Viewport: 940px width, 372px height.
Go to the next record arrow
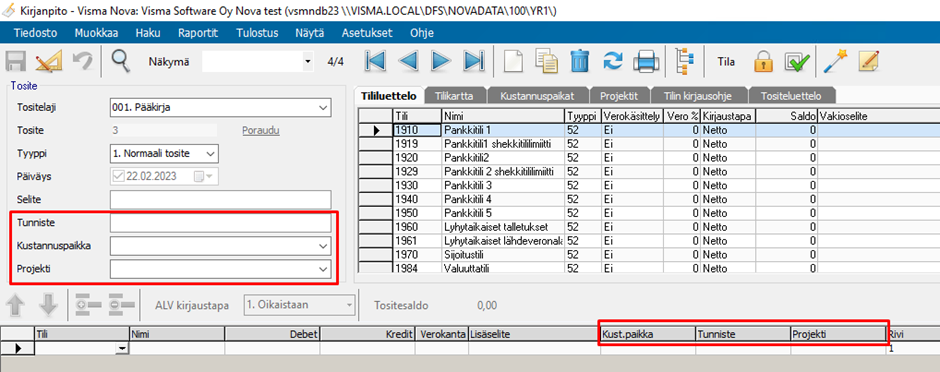coord(441,61)
